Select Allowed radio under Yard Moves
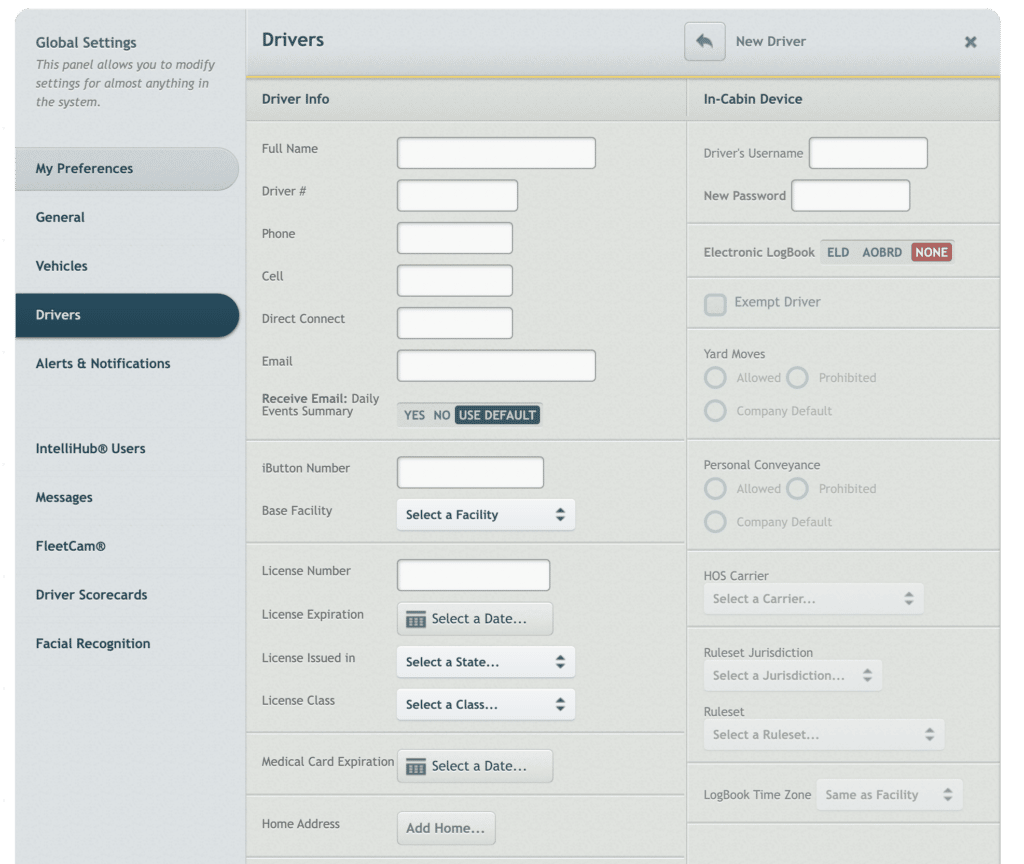This screenshot has height=864, width=1024. pos(715,378)
